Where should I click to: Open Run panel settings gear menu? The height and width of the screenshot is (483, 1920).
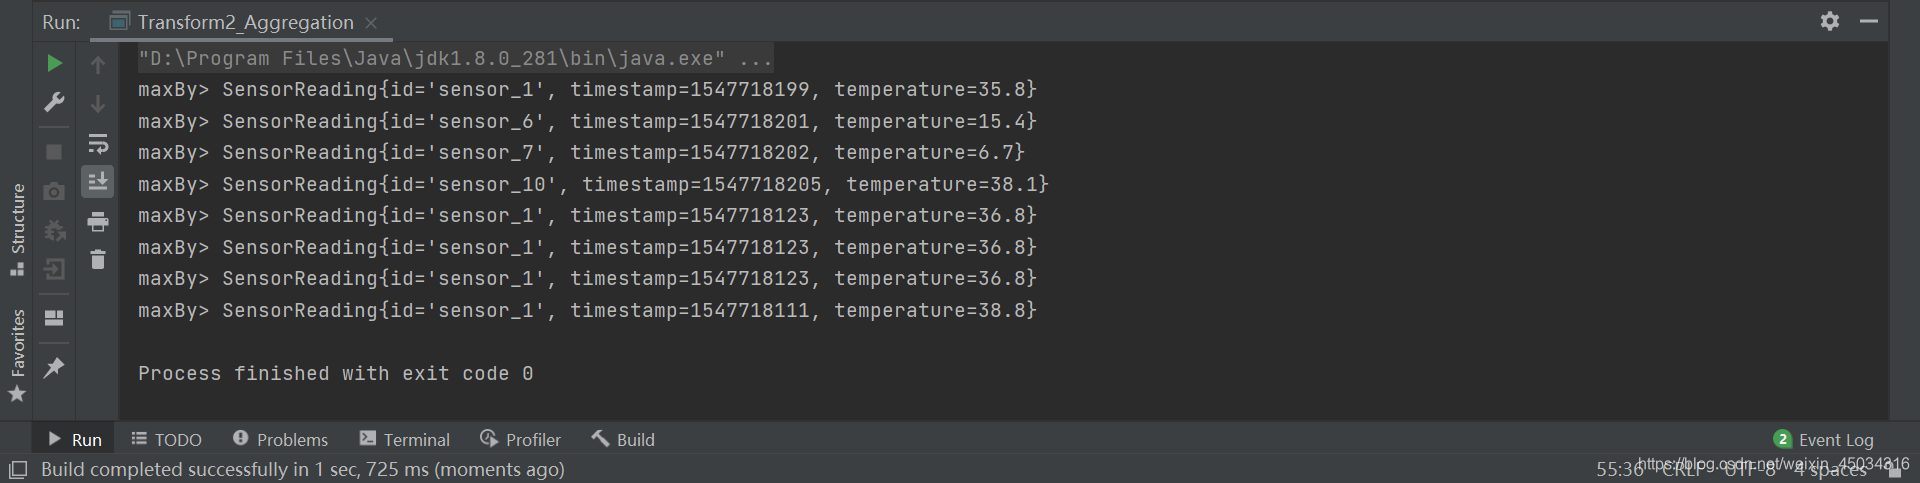tap(1830, 21)
